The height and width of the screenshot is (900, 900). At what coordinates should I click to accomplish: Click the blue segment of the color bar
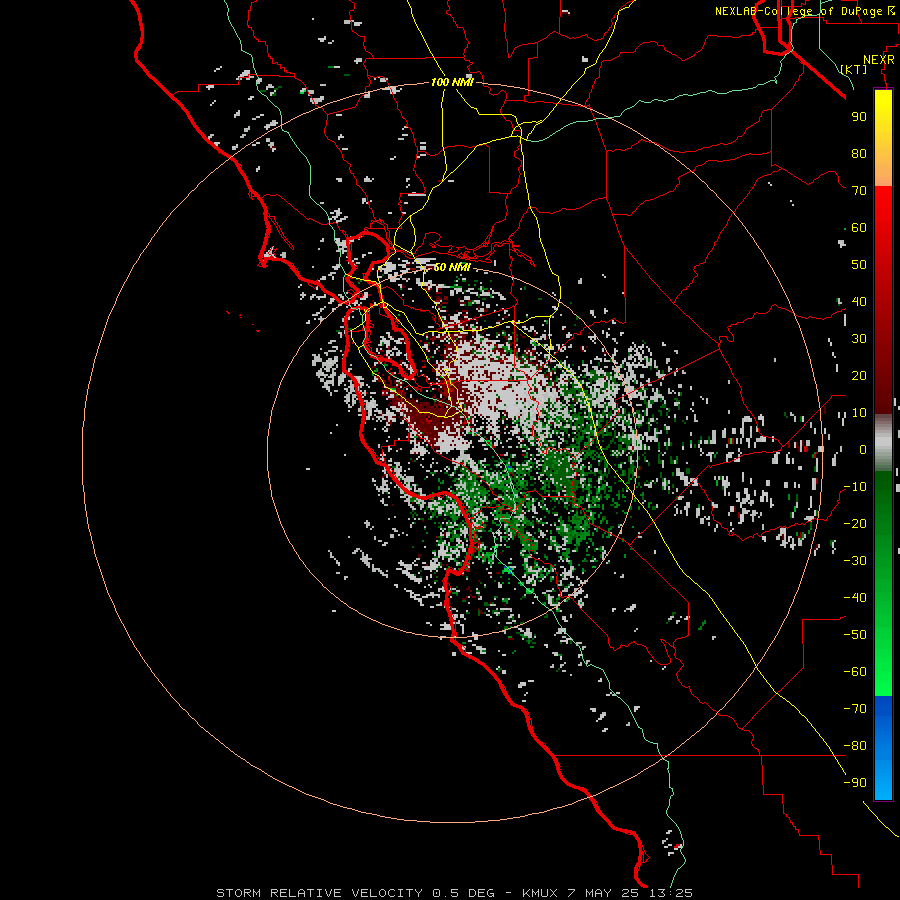(883, 747)
